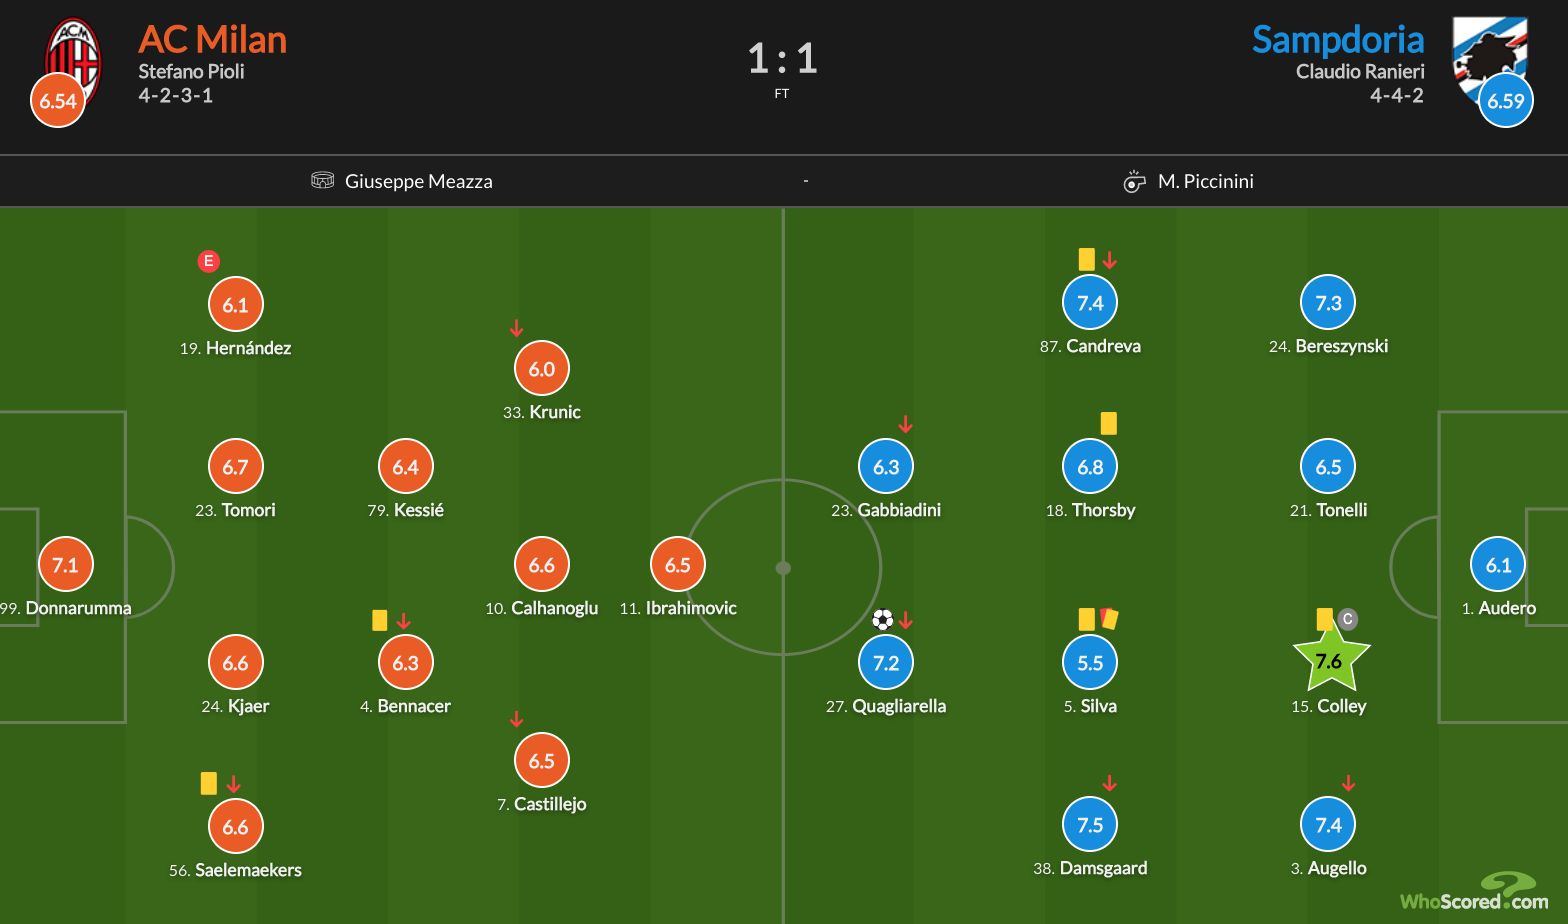Click the captain C badge above Colley

[1347, 619]
